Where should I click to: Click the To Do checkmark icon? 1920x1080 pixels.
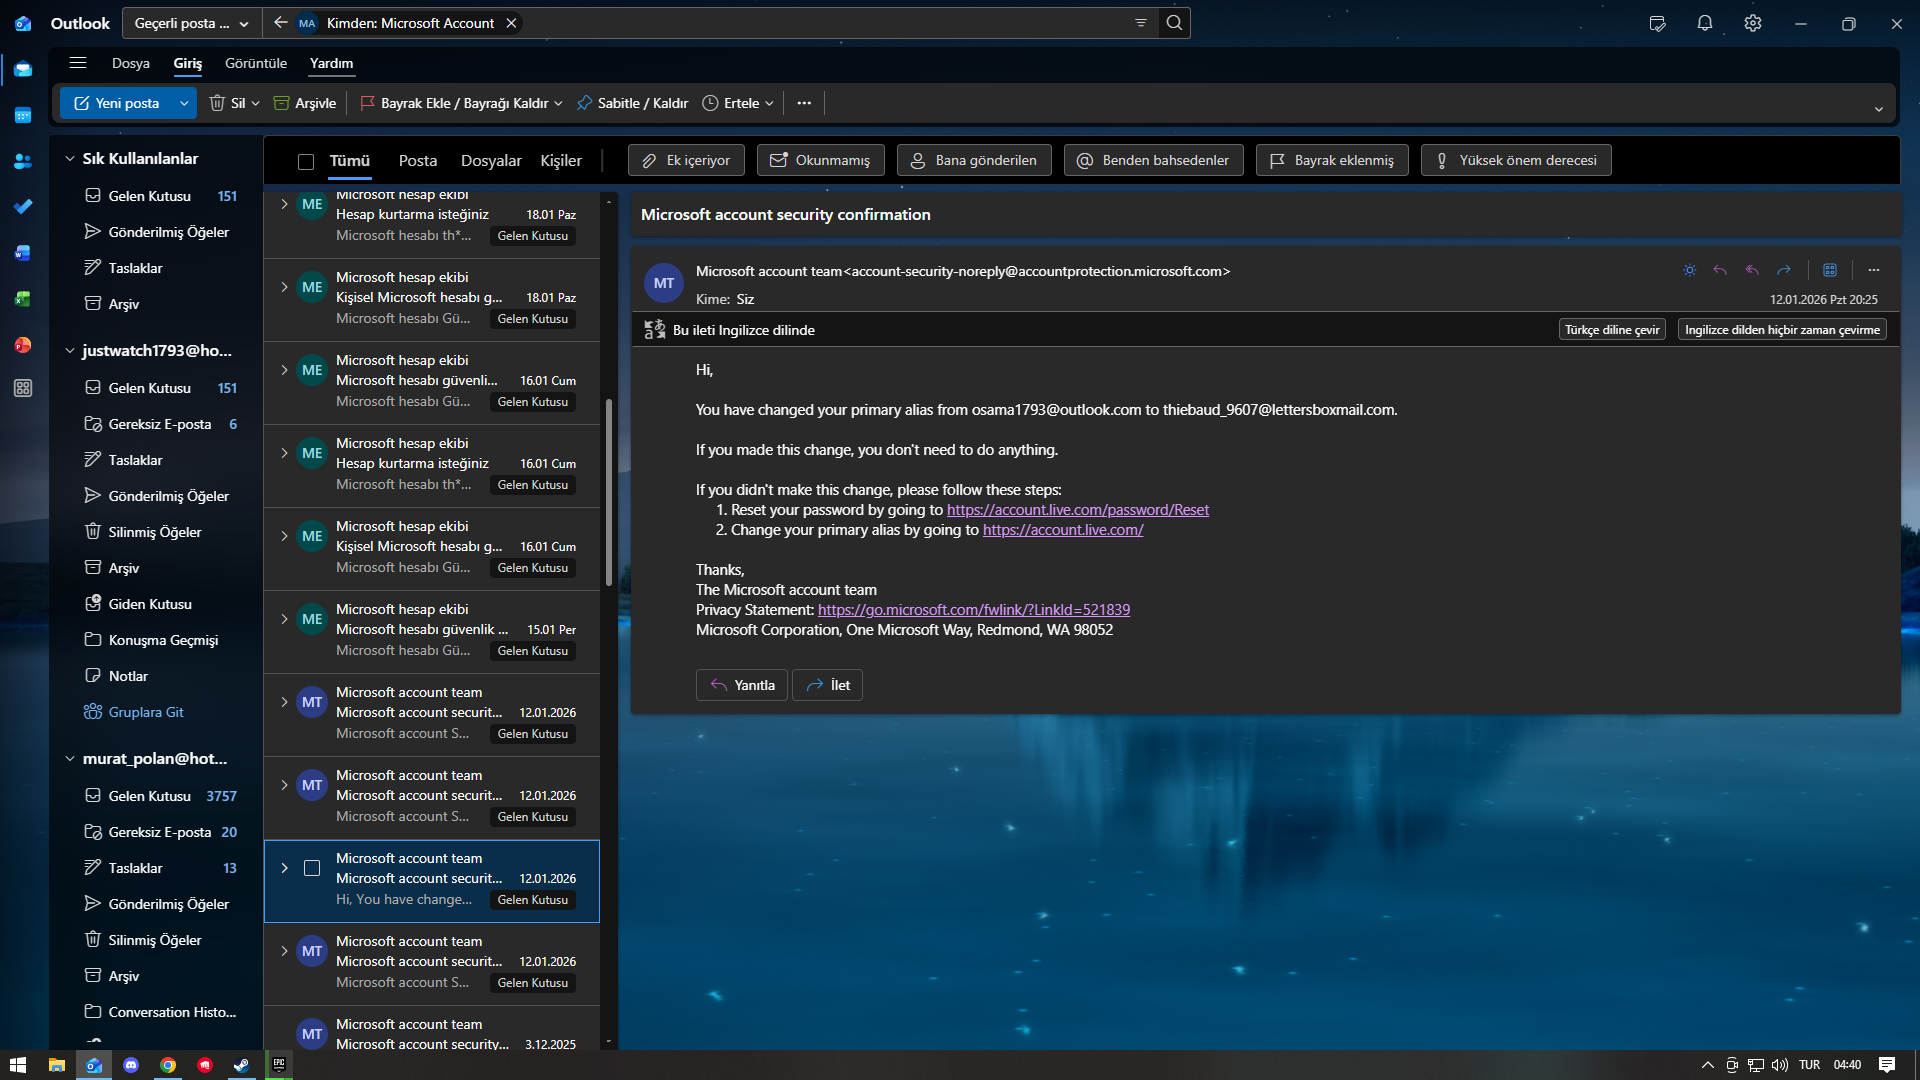tap(23, 207)
